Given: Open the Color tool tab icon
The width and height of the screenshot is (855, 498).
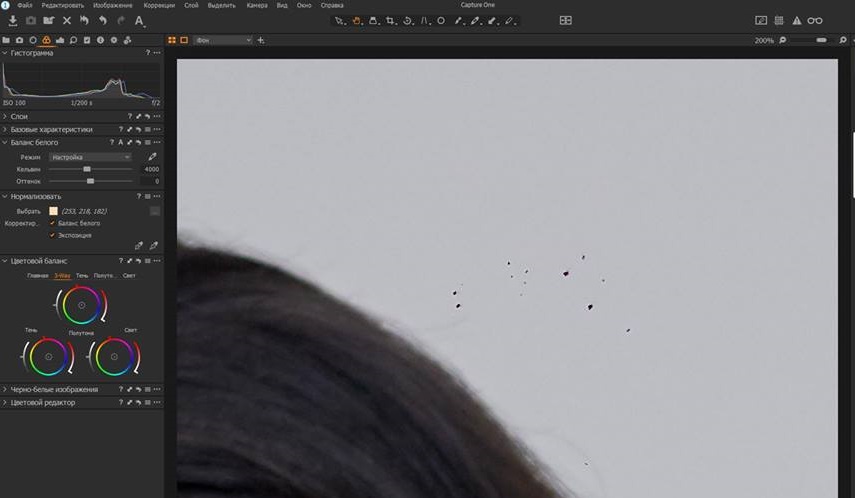Looking at the screenshot, I should point(46,40).
